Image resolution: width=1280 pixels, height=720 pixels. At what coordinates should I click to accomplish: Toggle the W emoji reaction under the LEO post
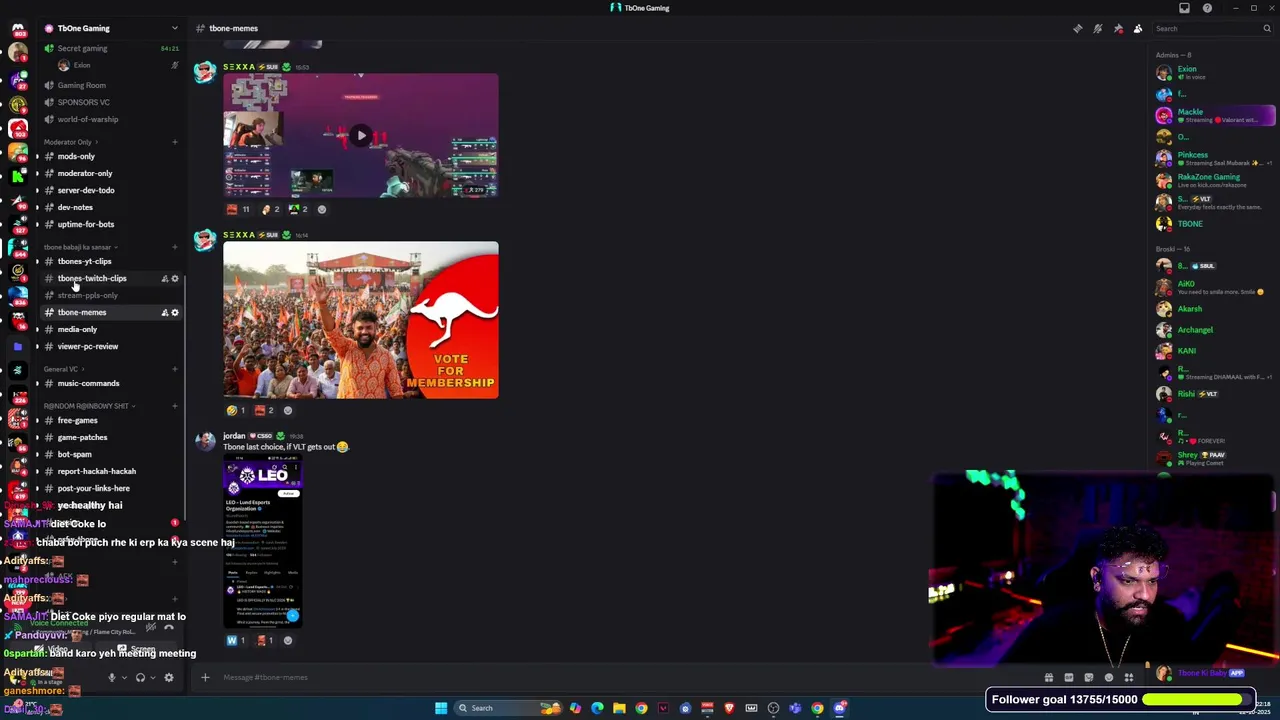pos(236,640)
